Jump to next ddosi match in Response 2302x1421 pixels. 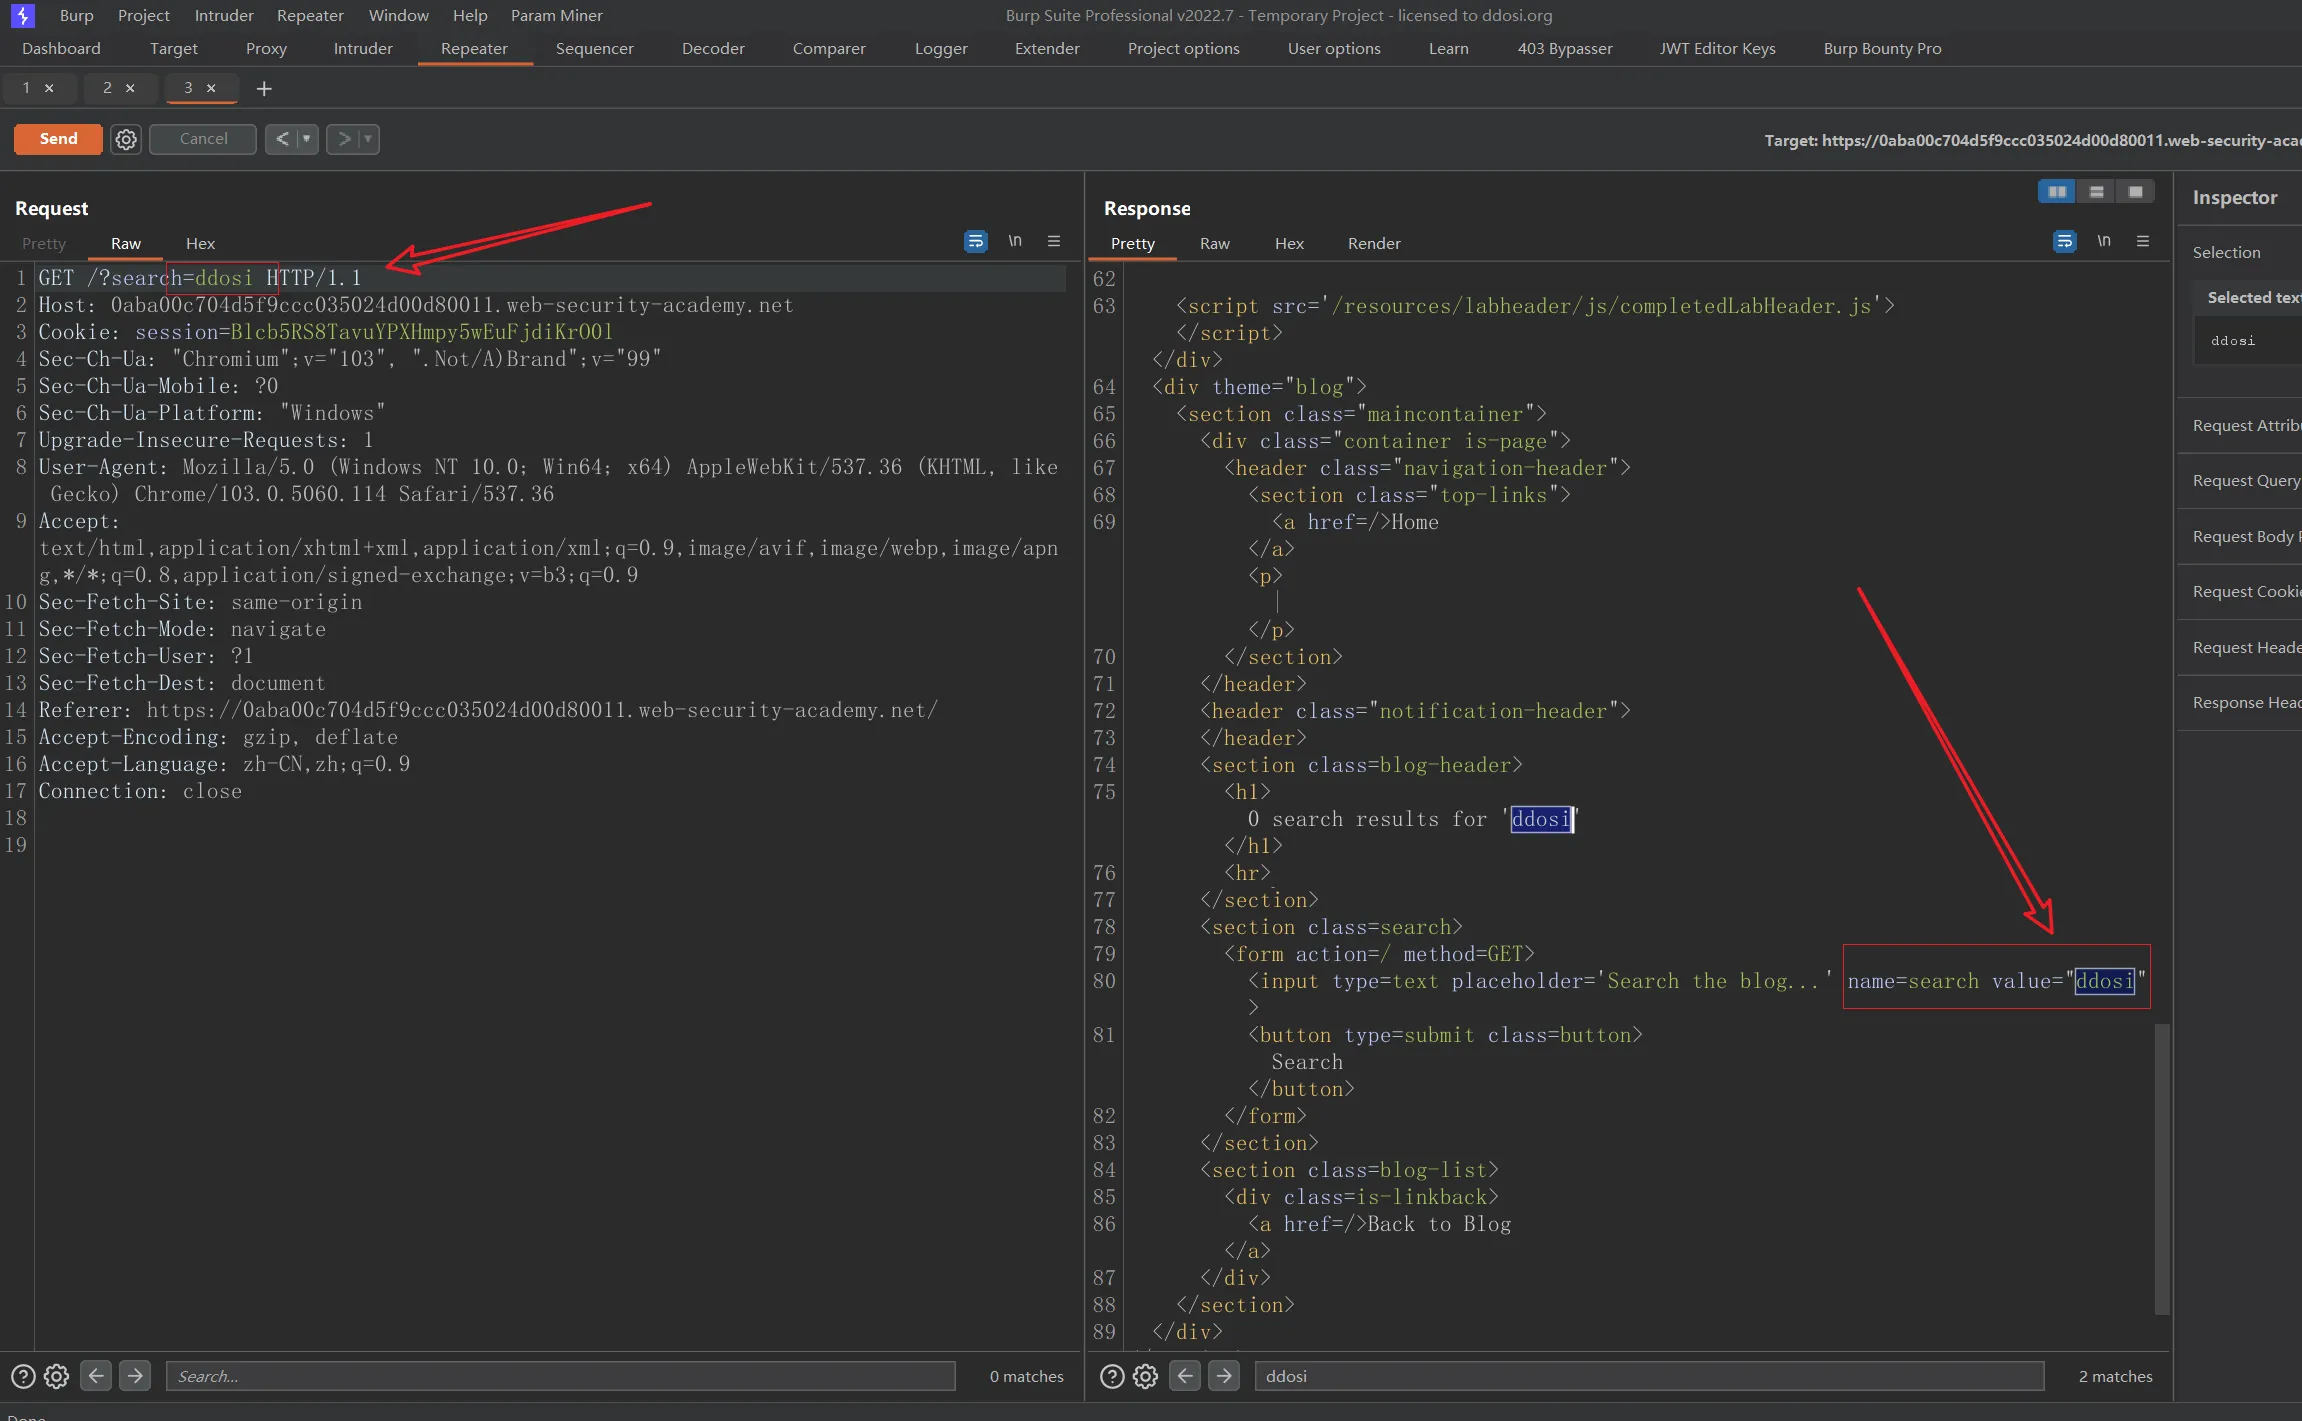tap(1224, 1376)
